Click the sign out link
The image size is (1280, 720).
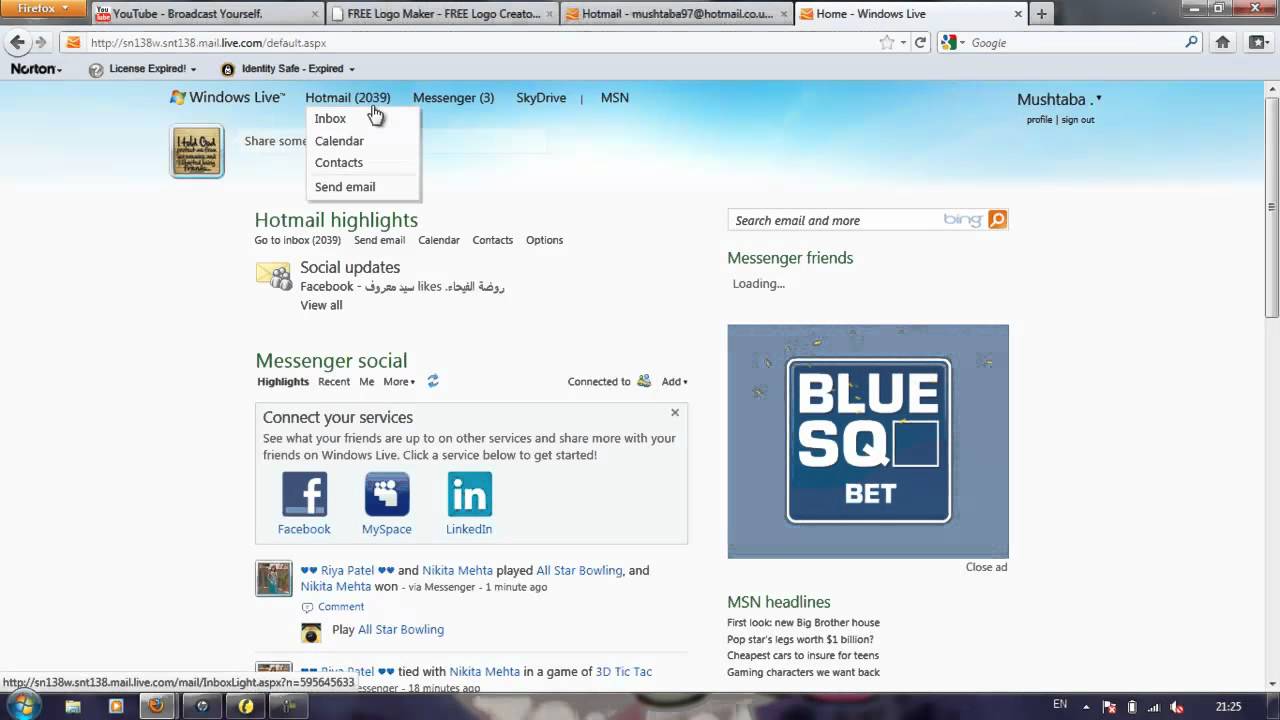[x=1078, y=120]
